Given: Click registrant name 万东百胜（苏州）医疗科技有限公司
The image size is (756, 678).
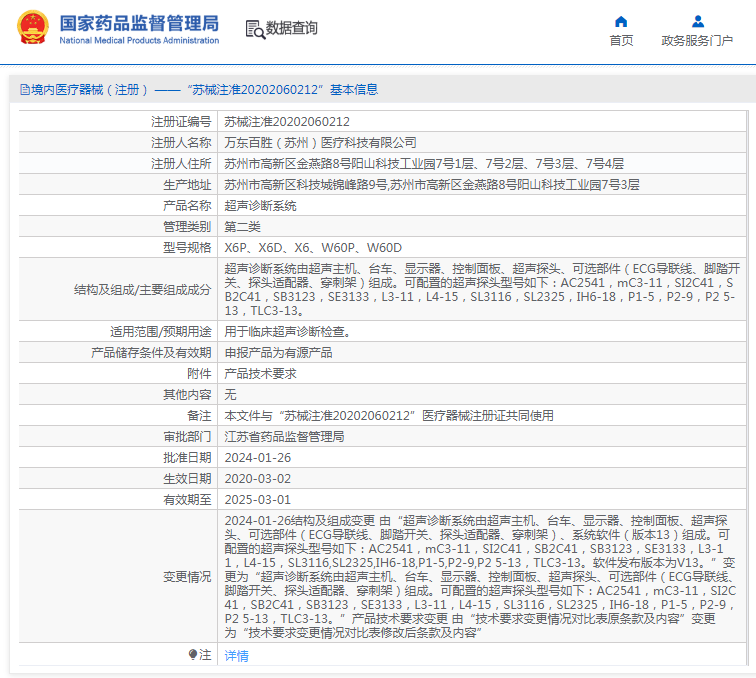Looking at the screenshot, I should point(320,143).
